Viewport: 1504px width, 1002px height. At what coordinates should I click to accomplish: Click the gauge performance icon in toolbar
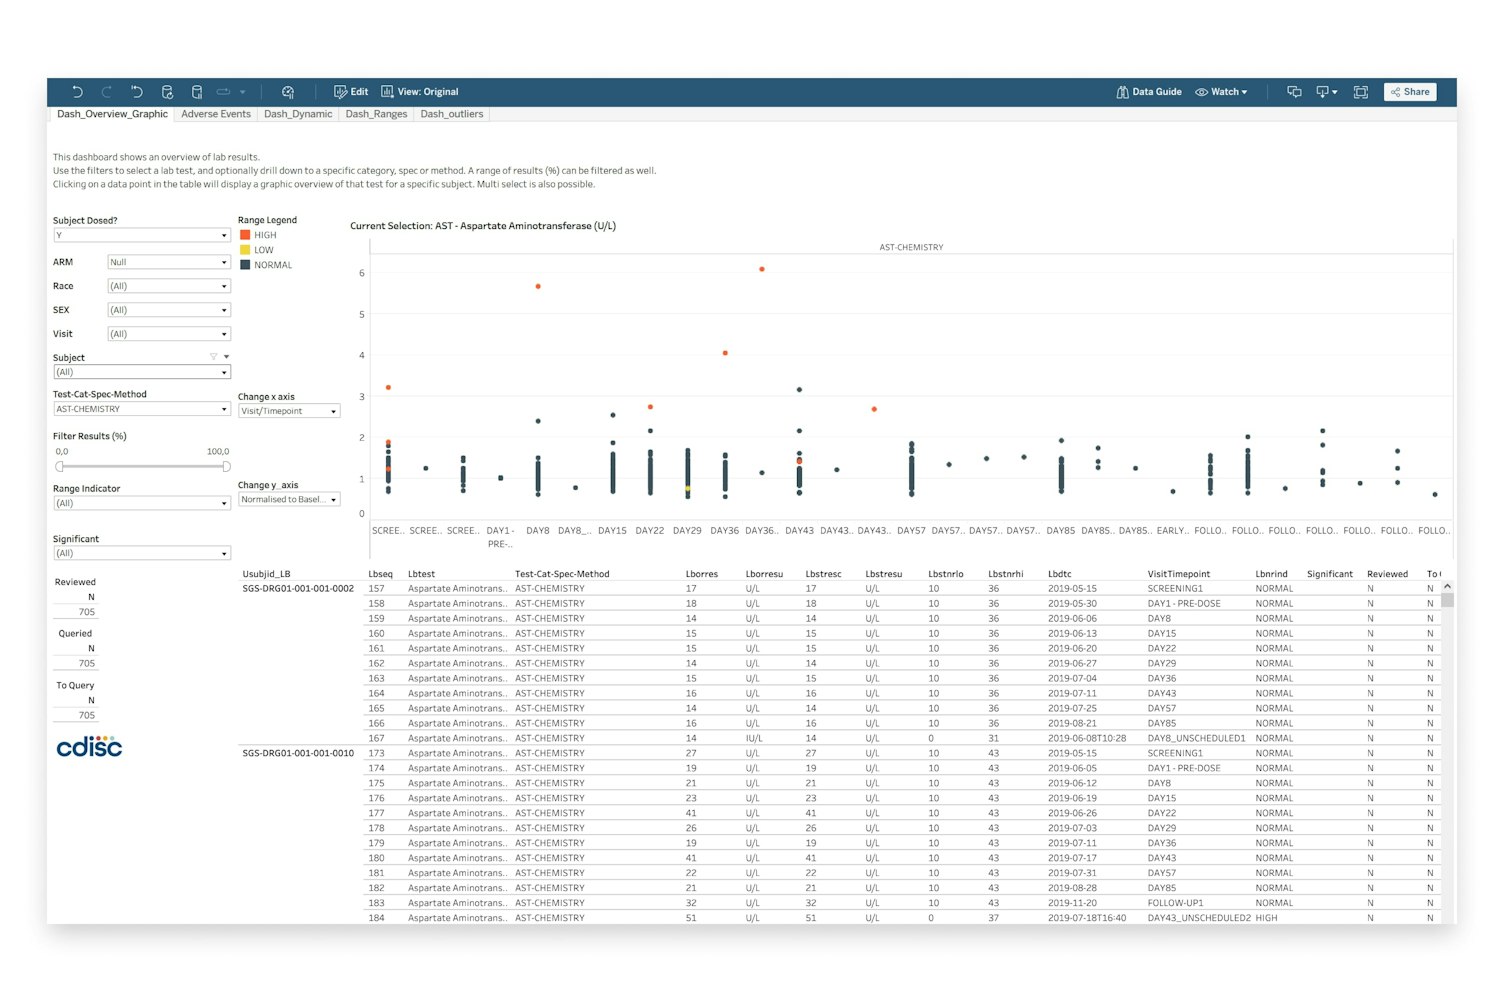click(288, 92)
